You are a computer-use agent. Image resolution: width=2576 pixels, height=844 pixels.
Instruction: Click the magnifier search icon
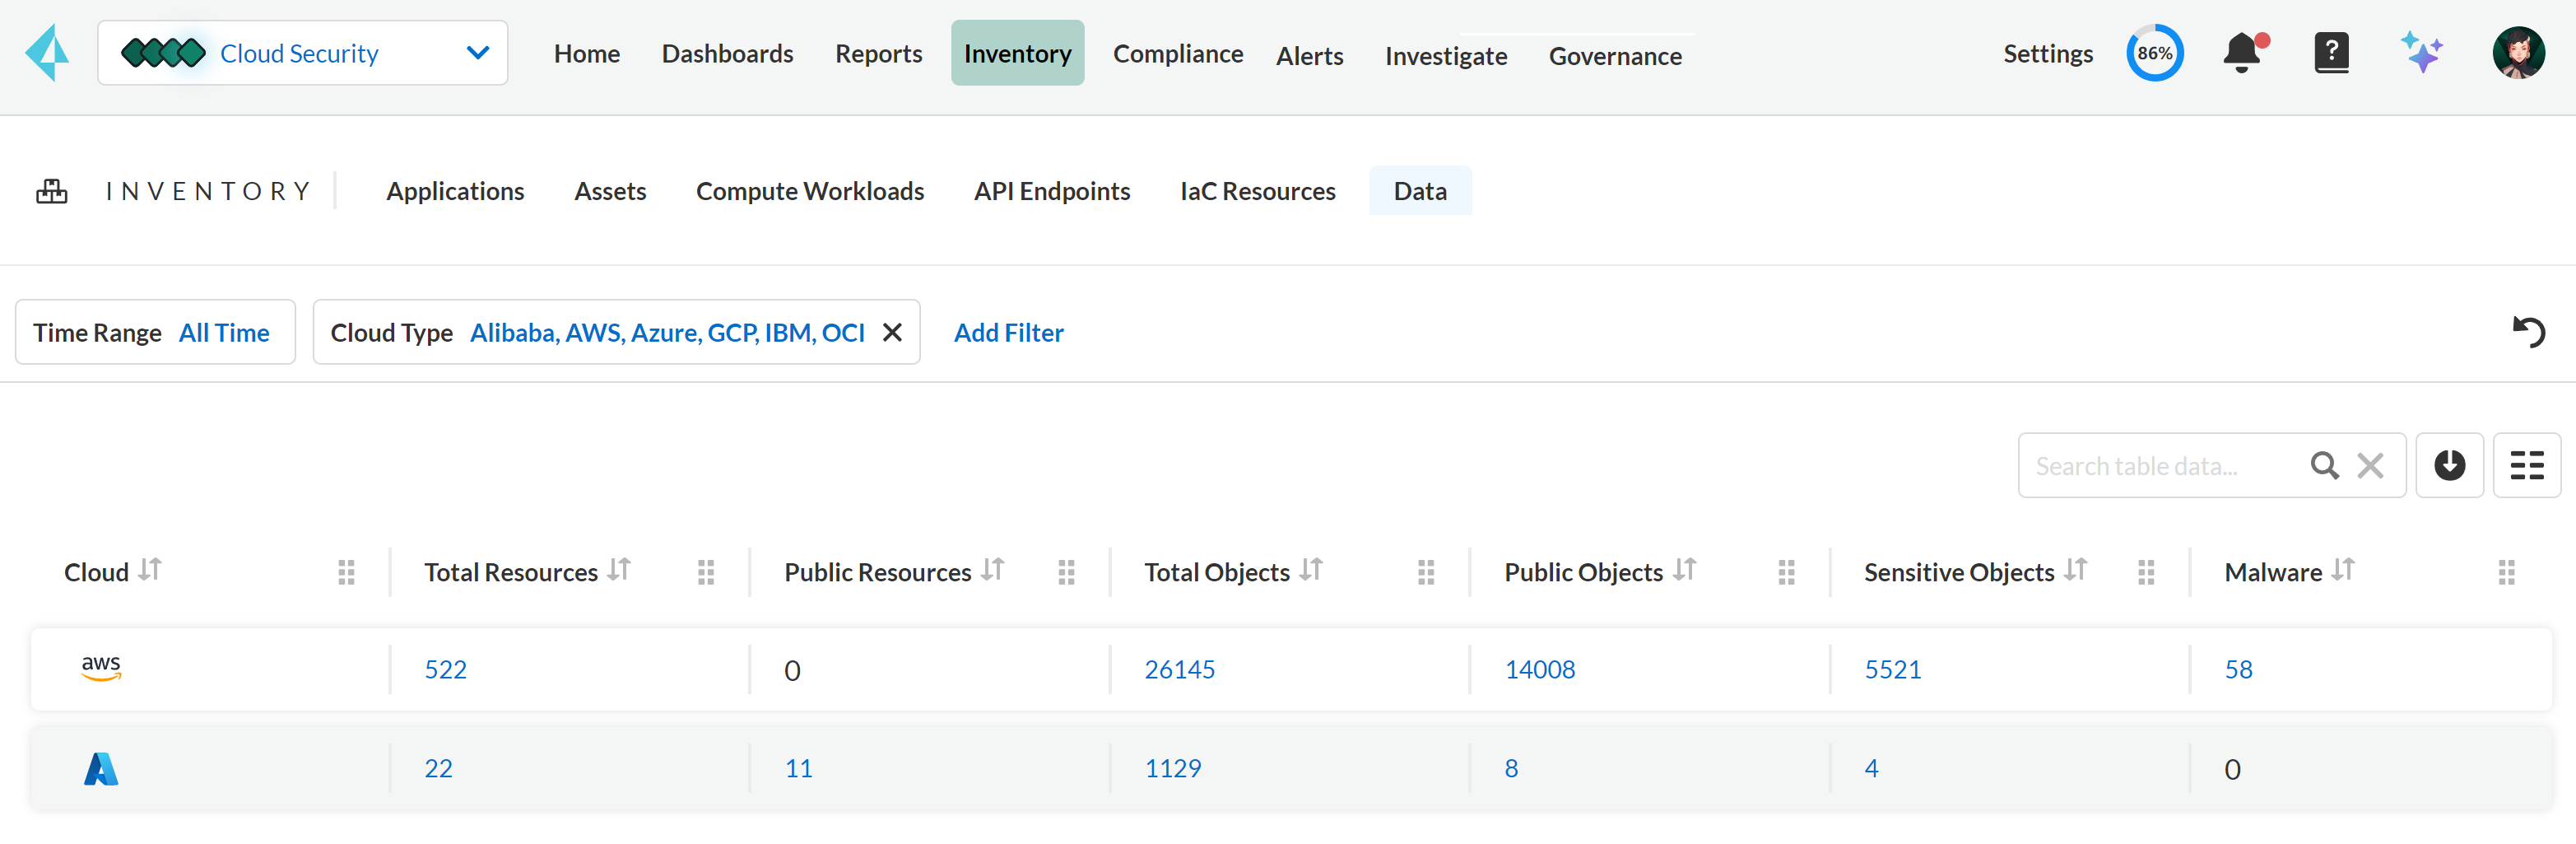[2324, 465]
